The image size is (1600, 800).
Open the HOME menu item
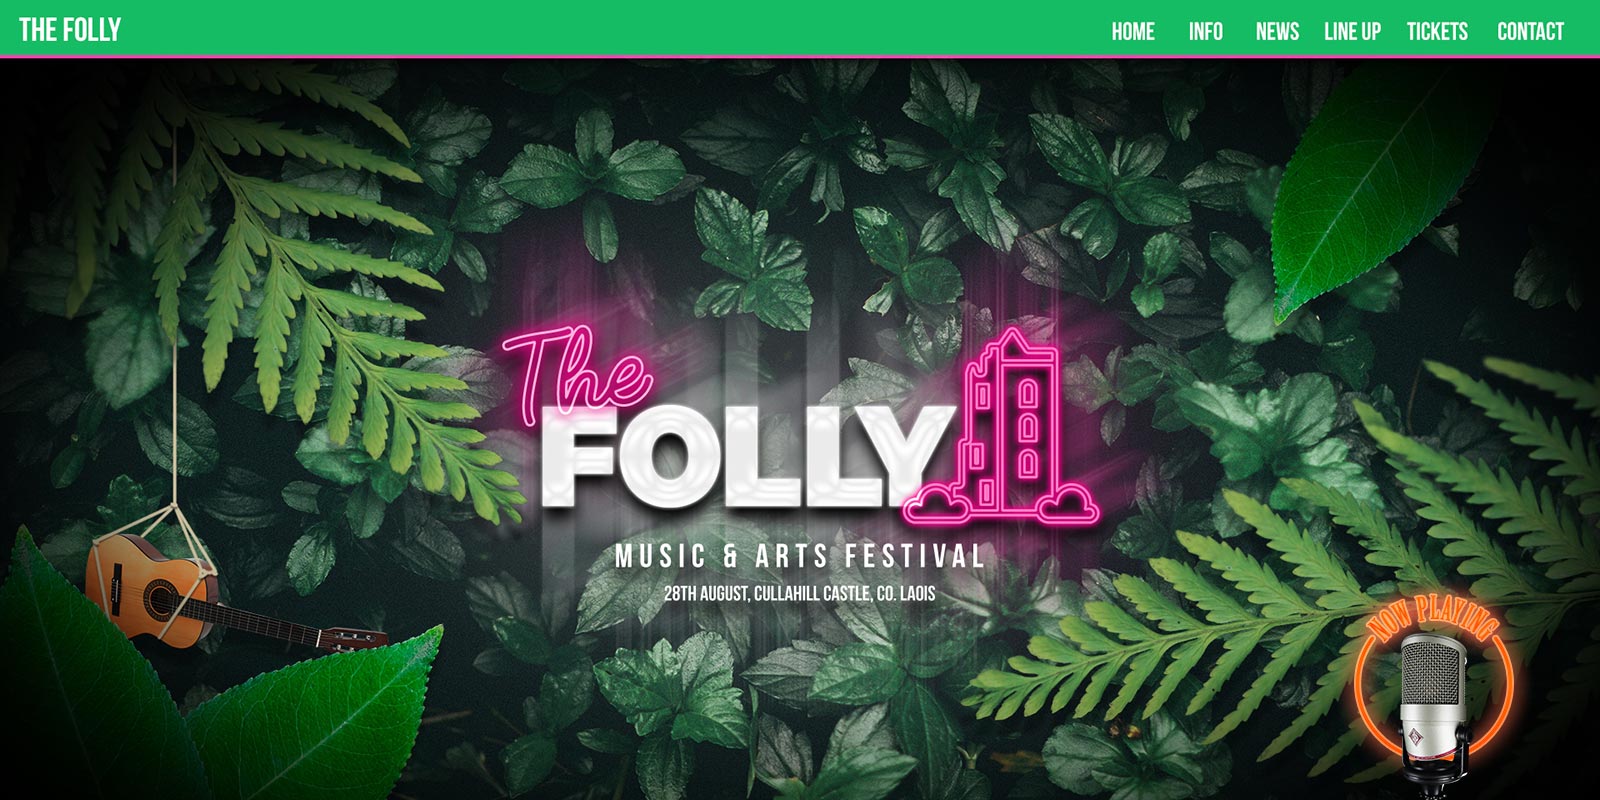tap(1133, 31)
